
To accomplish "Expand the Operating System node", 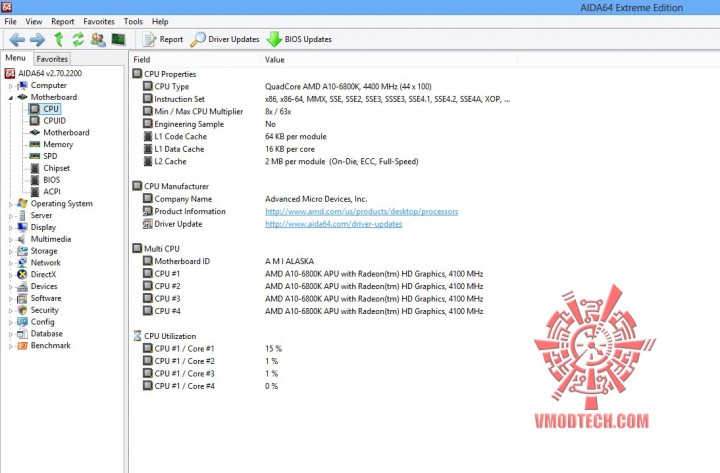I will click(11, 204).
